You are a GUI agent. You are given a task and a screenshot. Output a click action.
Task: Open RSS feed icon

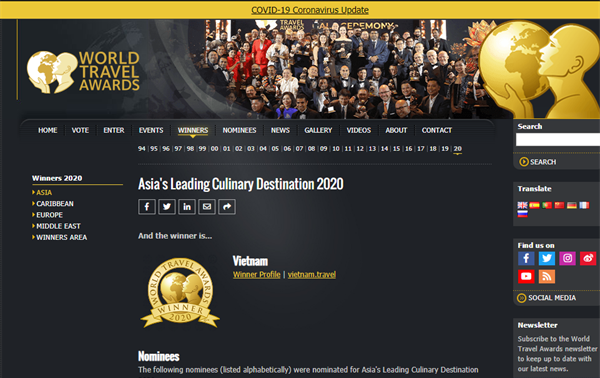[547, 277]
